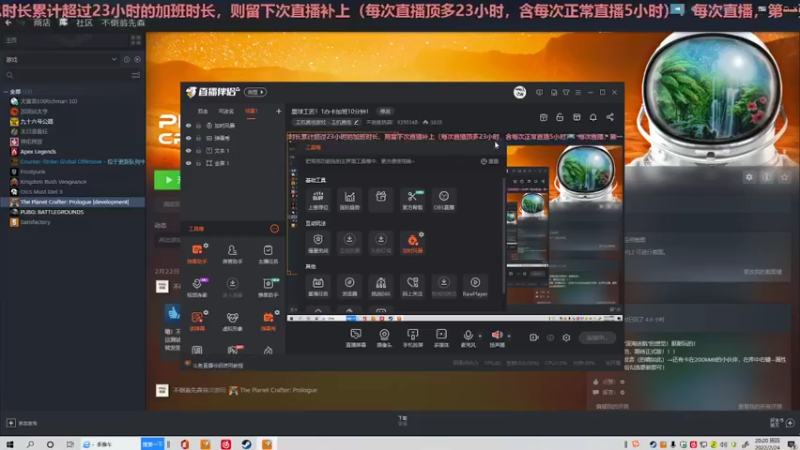Lock the 全屏 1 source layer
800x450 pixels.
(x=198, y=163)
